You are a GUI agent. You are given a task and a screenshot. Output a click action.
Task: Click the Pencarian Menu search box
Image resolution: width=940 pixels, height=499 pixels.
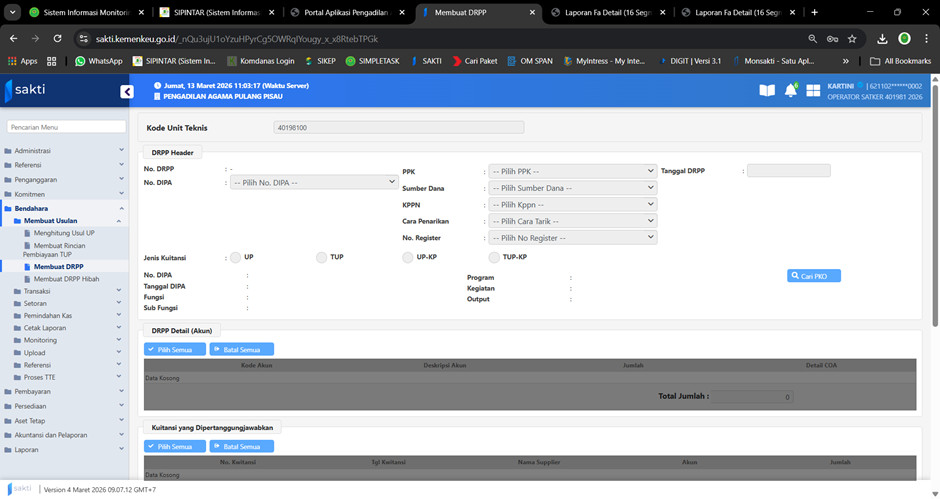(64, 127)
